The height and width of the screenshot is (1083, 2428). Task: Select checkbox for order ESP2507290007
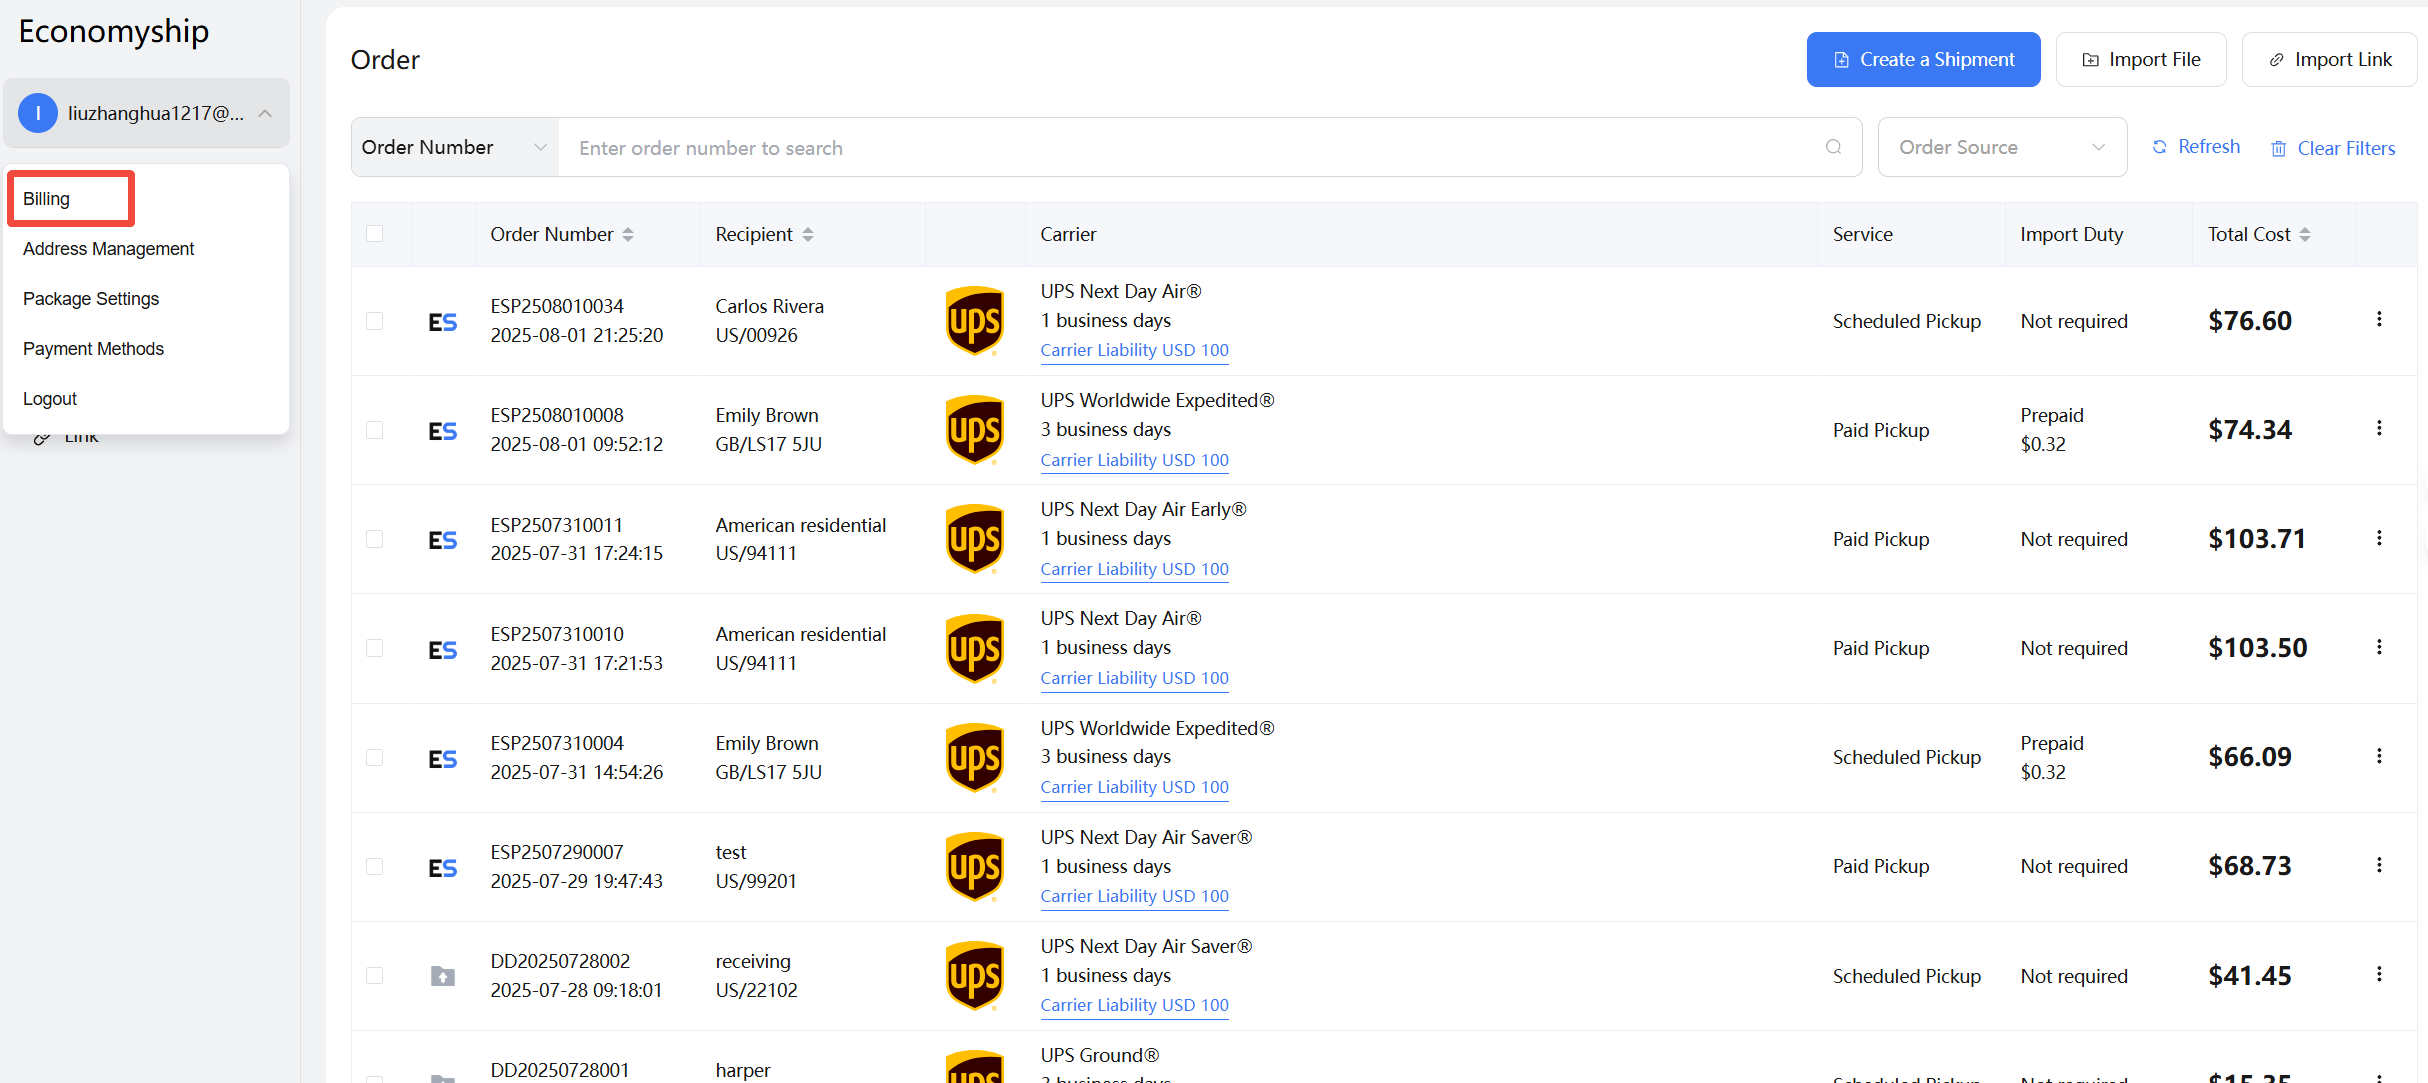(375, 867)
